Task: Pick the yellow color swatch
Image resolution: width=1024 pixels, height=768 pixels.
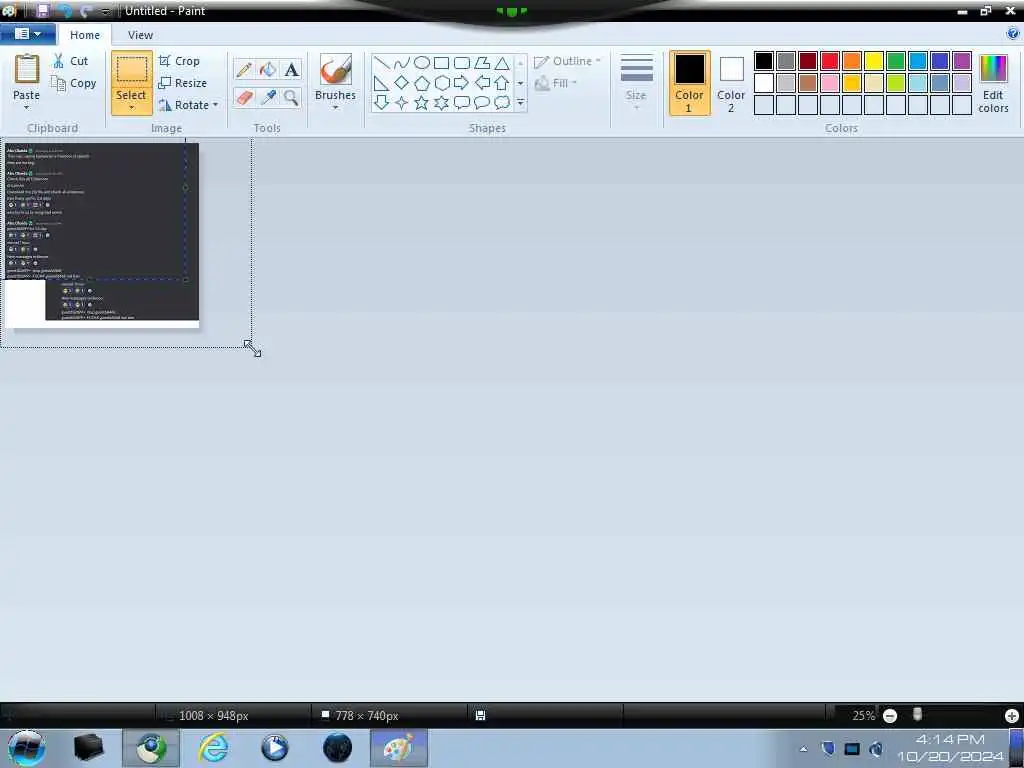Action: coord(874,61)
